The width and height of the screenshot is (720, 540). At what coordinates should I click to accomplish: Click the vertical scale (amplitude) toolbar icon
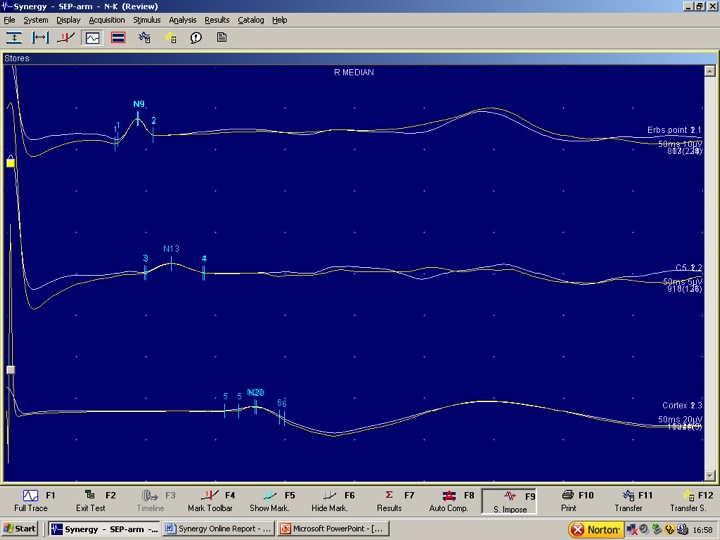[14, 38]
